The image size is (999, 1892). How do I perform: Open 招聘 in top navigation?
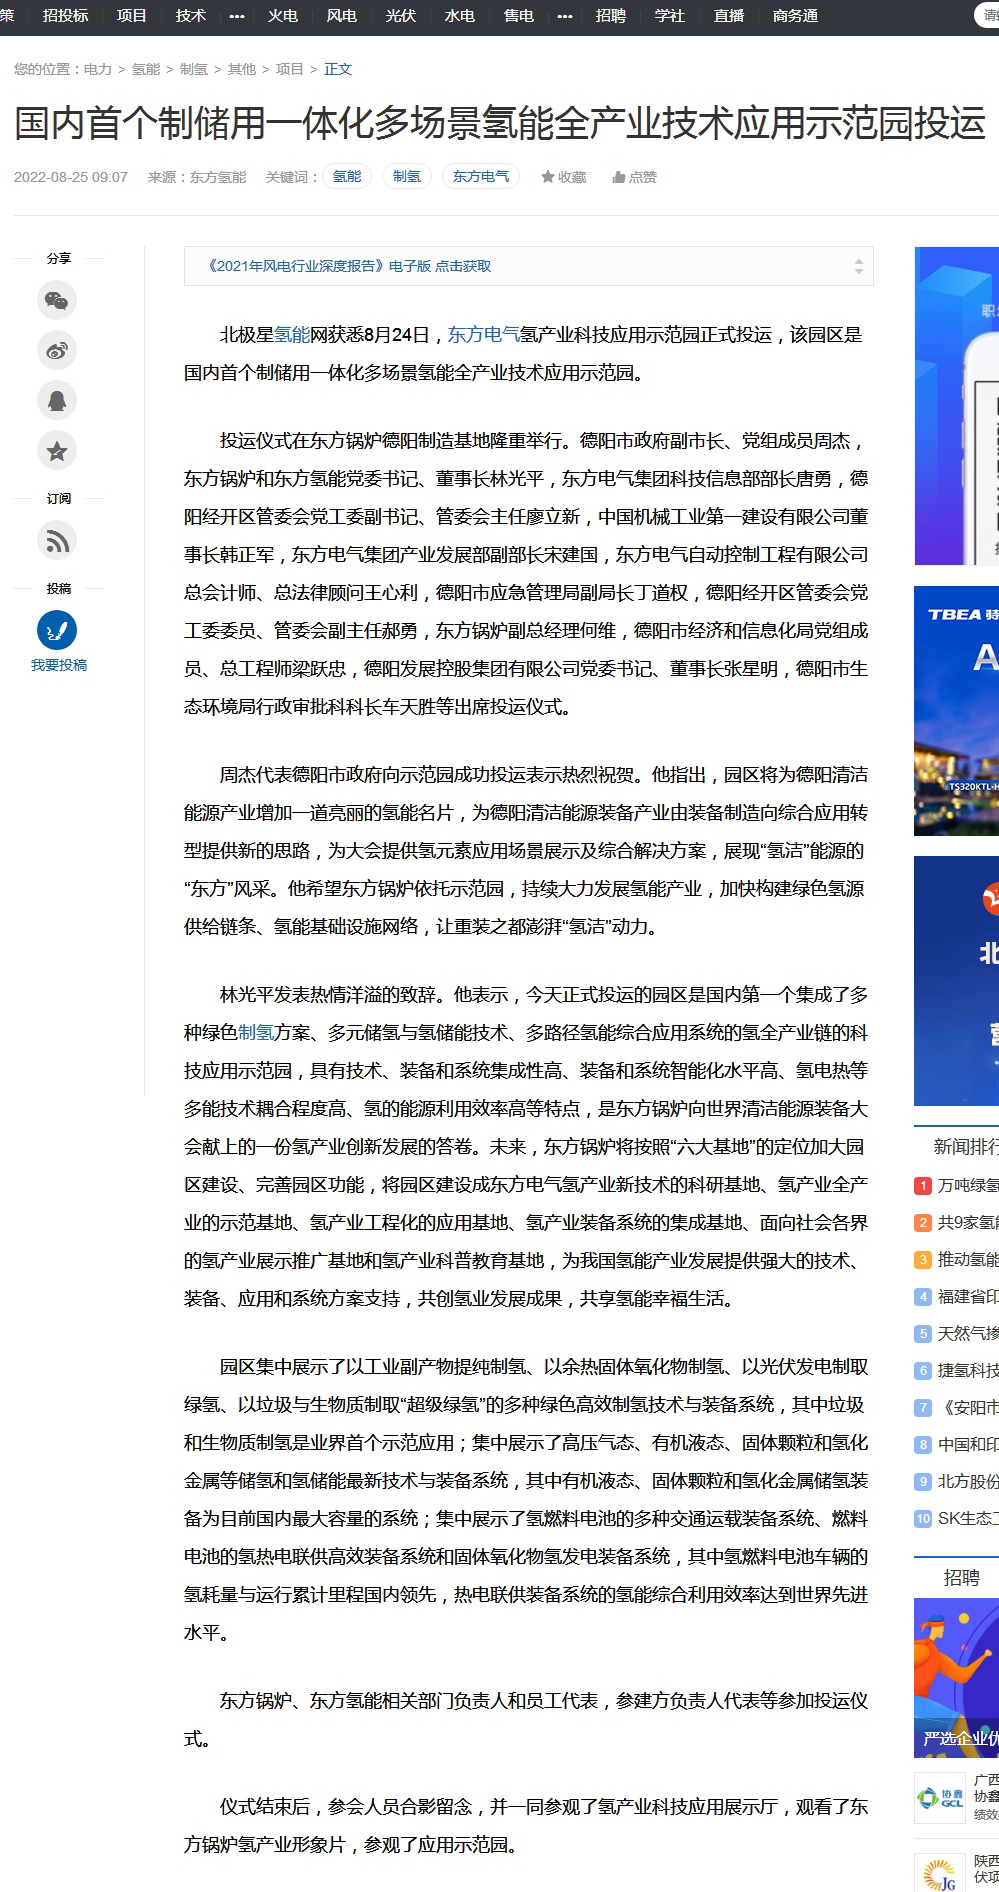click(x=611, y=16)
